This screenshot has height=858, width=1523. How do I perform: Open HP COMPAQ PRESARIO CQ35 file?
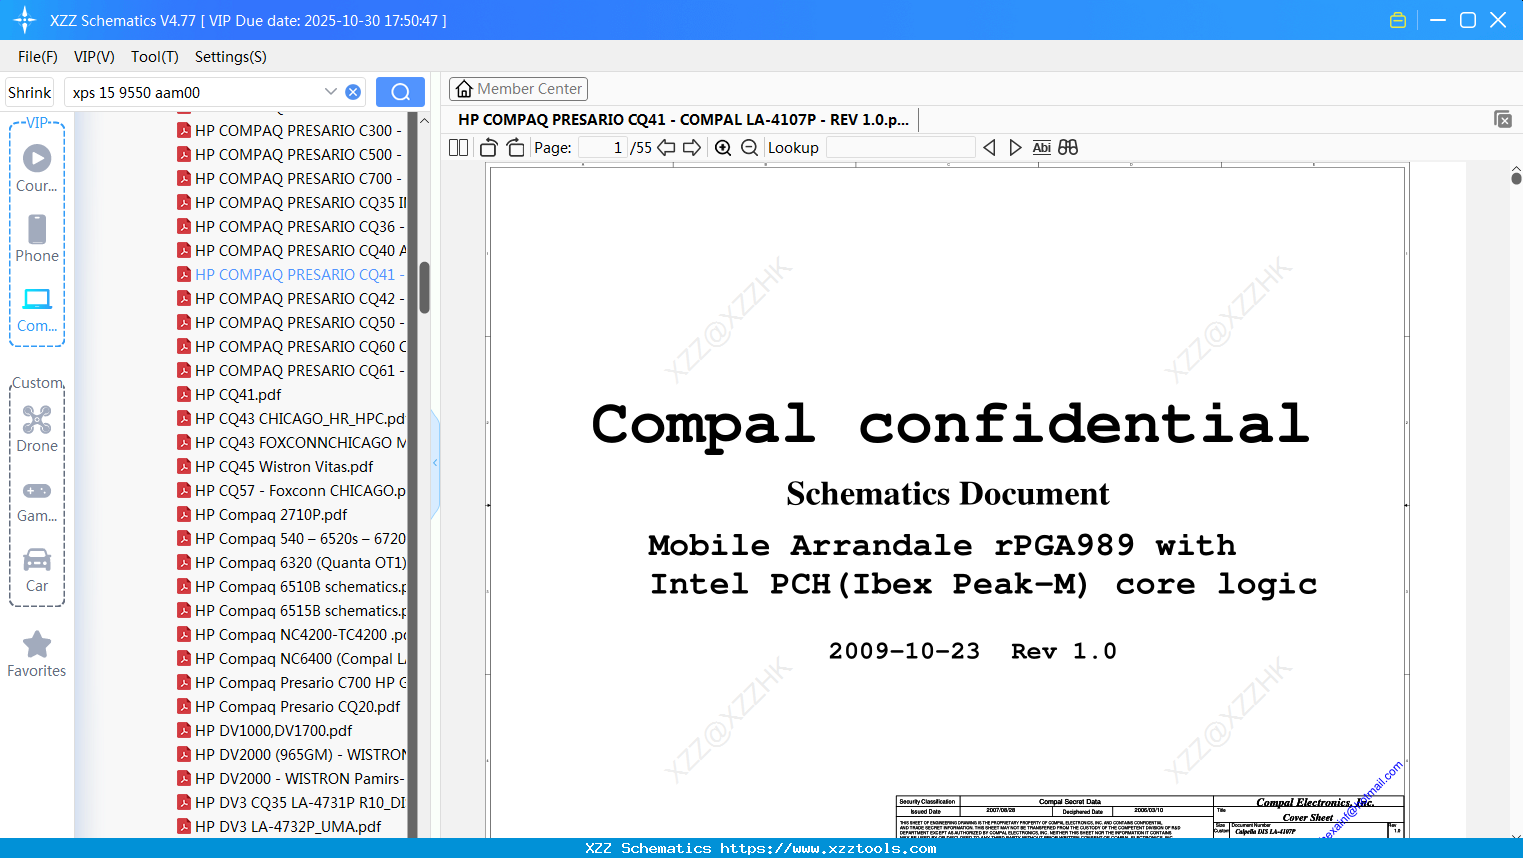(290, 202)
